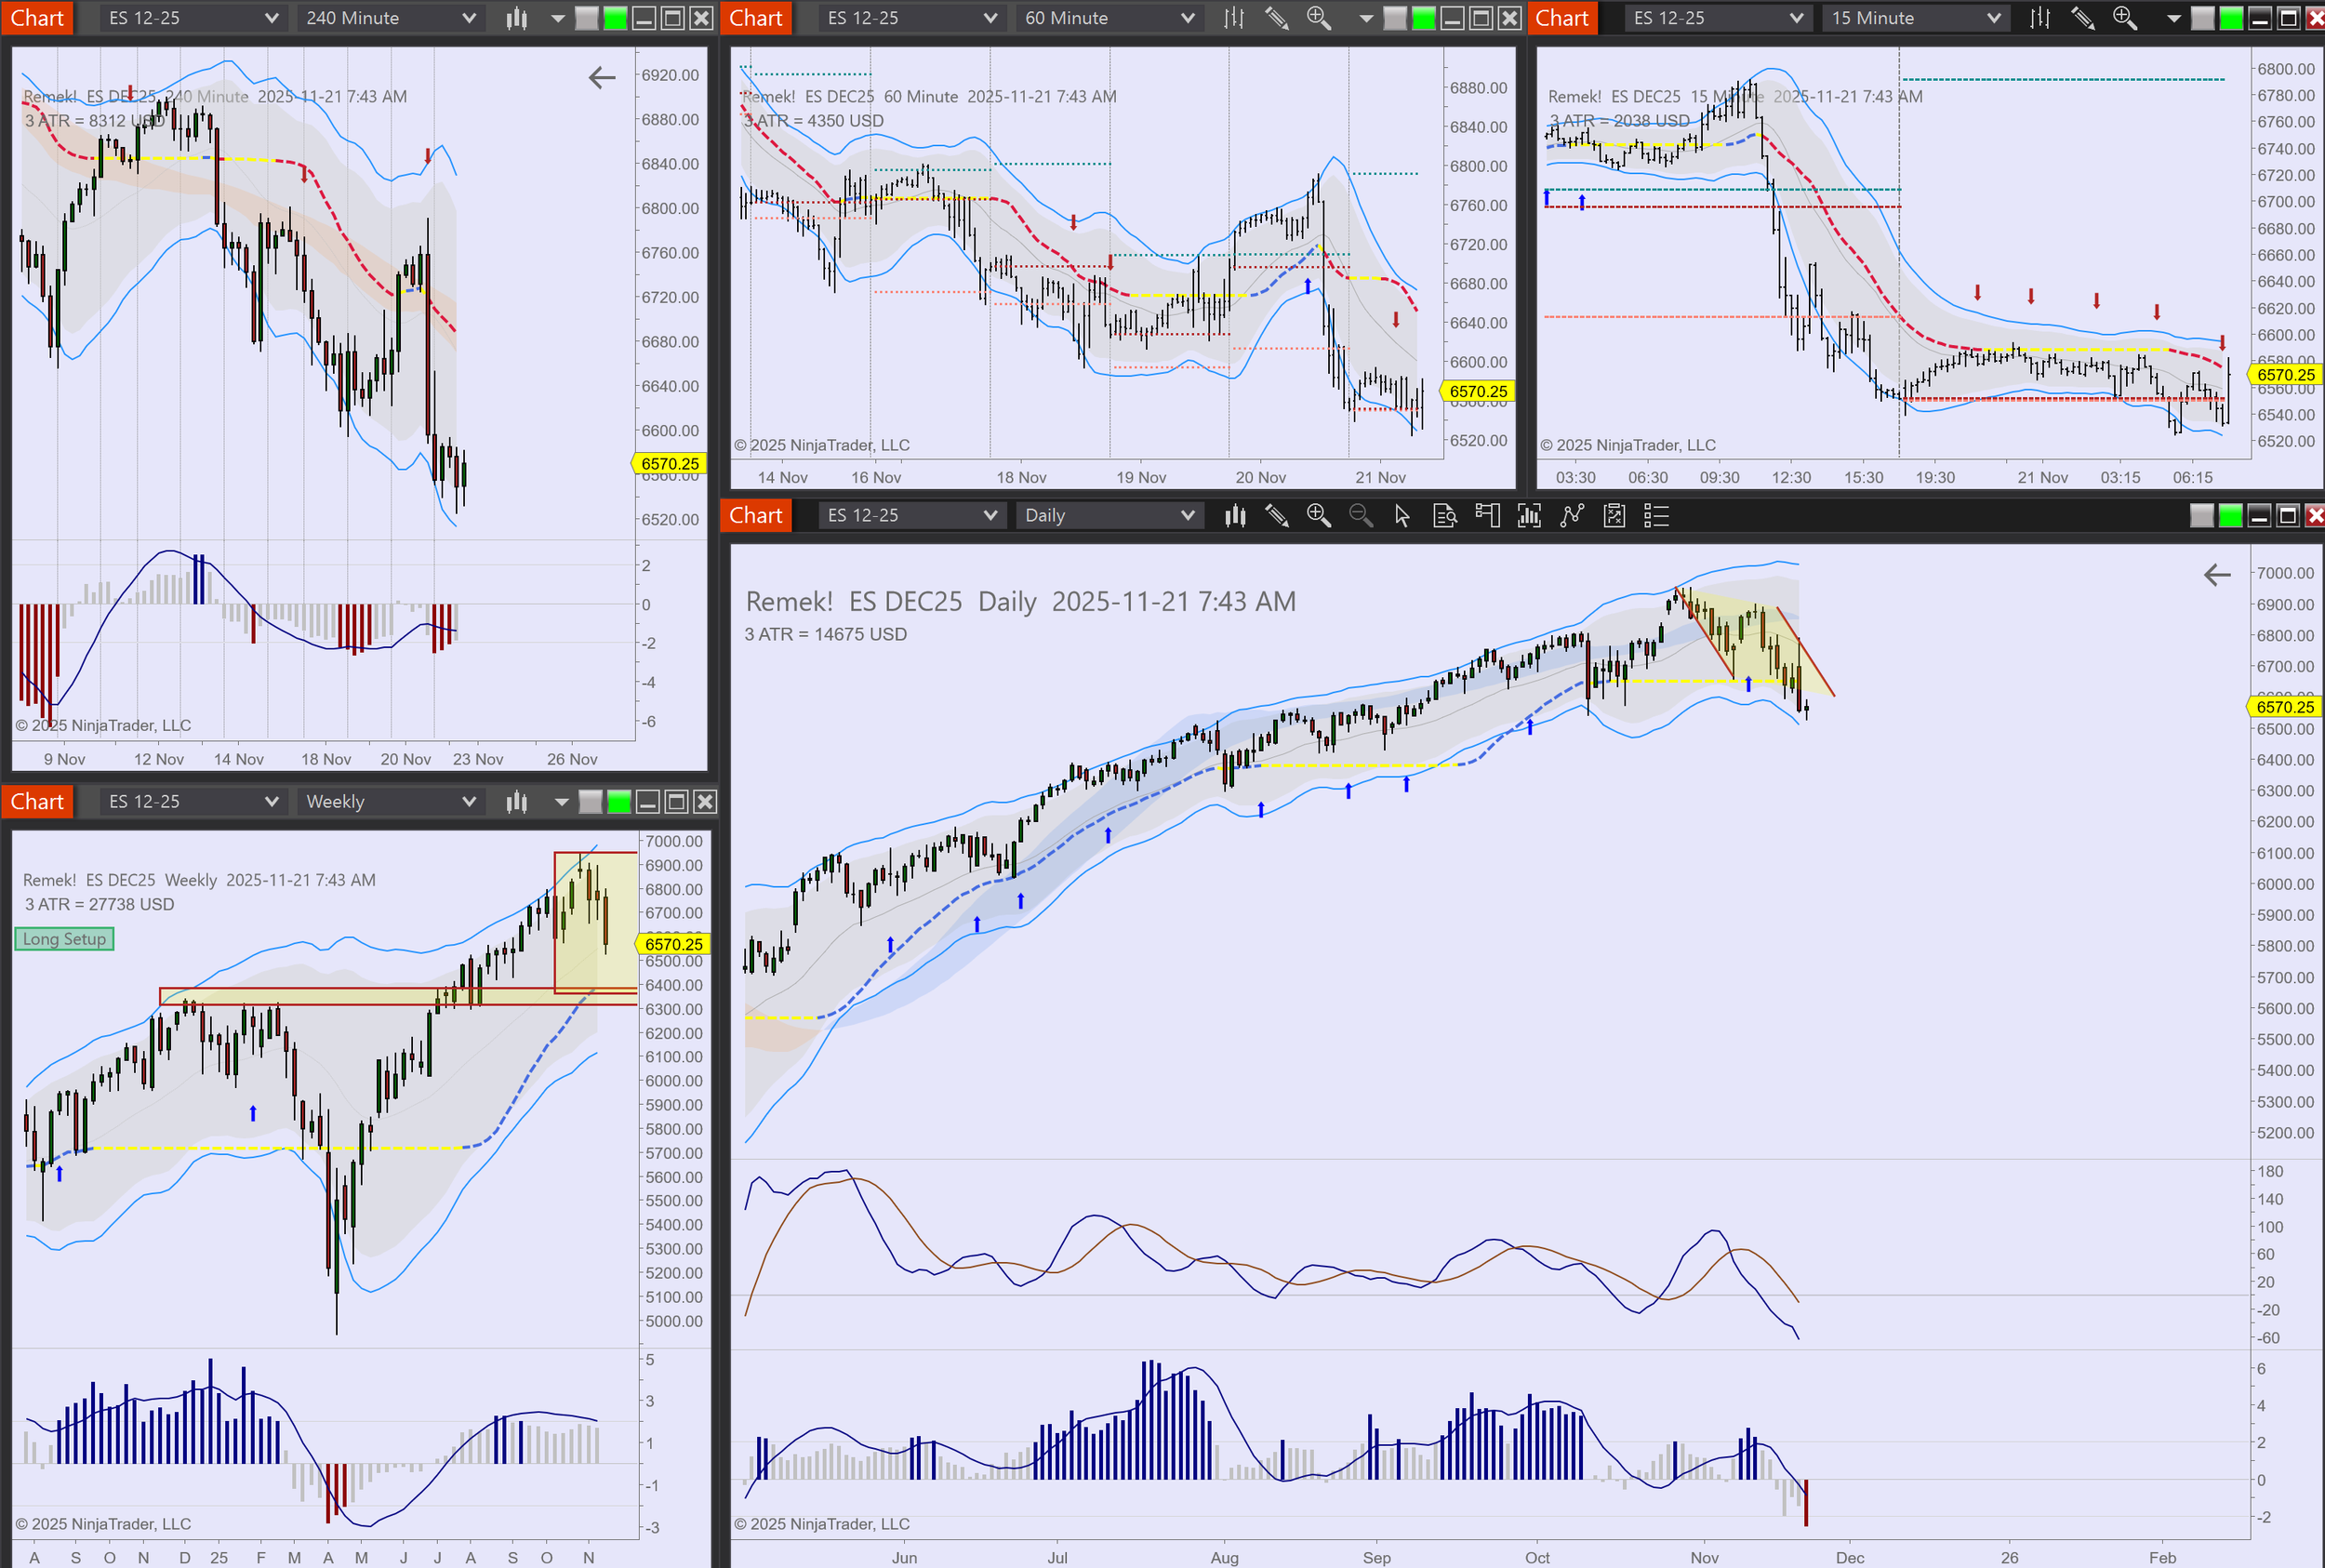The width and height of the screenshot is (2325, 1568).
Task: Open ES 12-25 instrument dropdown in 15 Minute chart
Action: coord(1717,18)
